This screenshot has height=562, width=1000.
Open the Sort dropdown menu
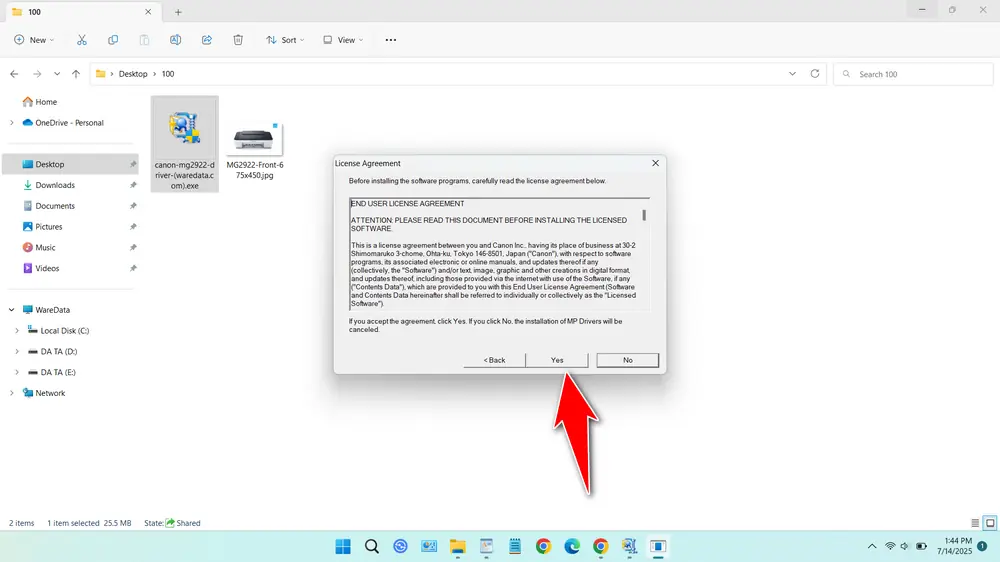click(x=285, y=40)
